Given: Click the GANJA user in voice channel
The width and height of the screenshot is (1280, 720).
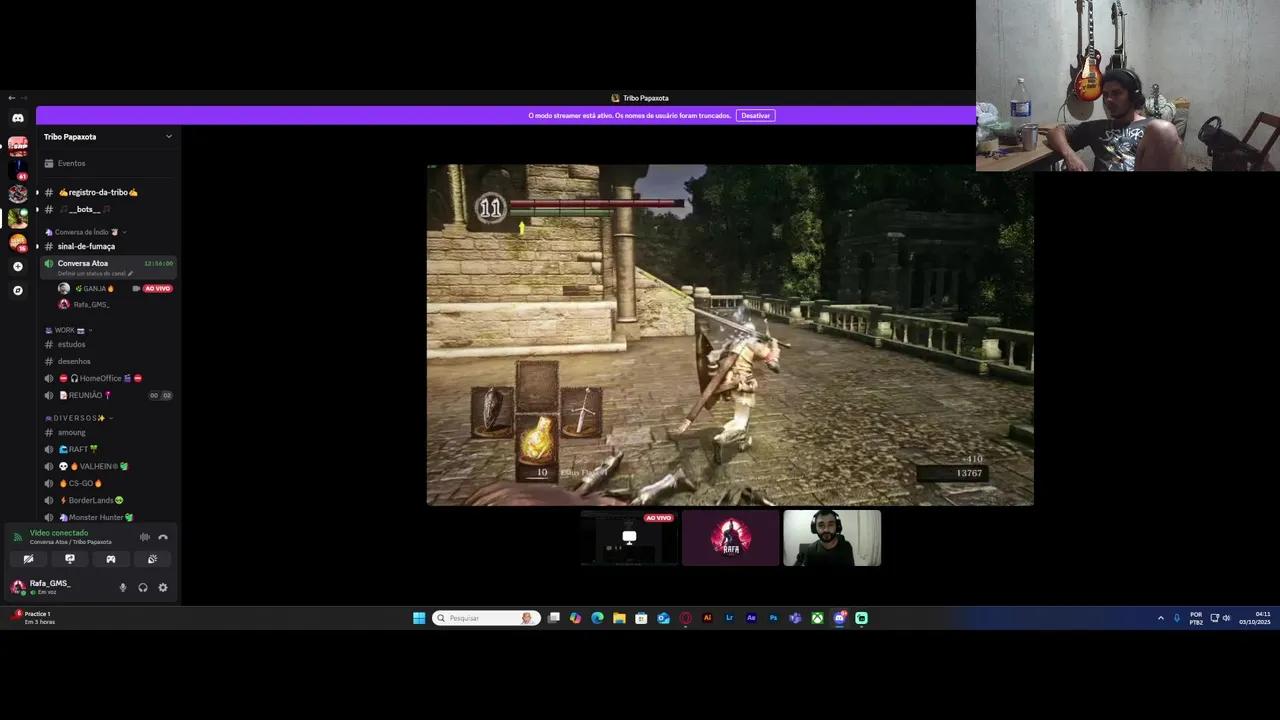Looking at the screenshot, I should click(94, 289).
